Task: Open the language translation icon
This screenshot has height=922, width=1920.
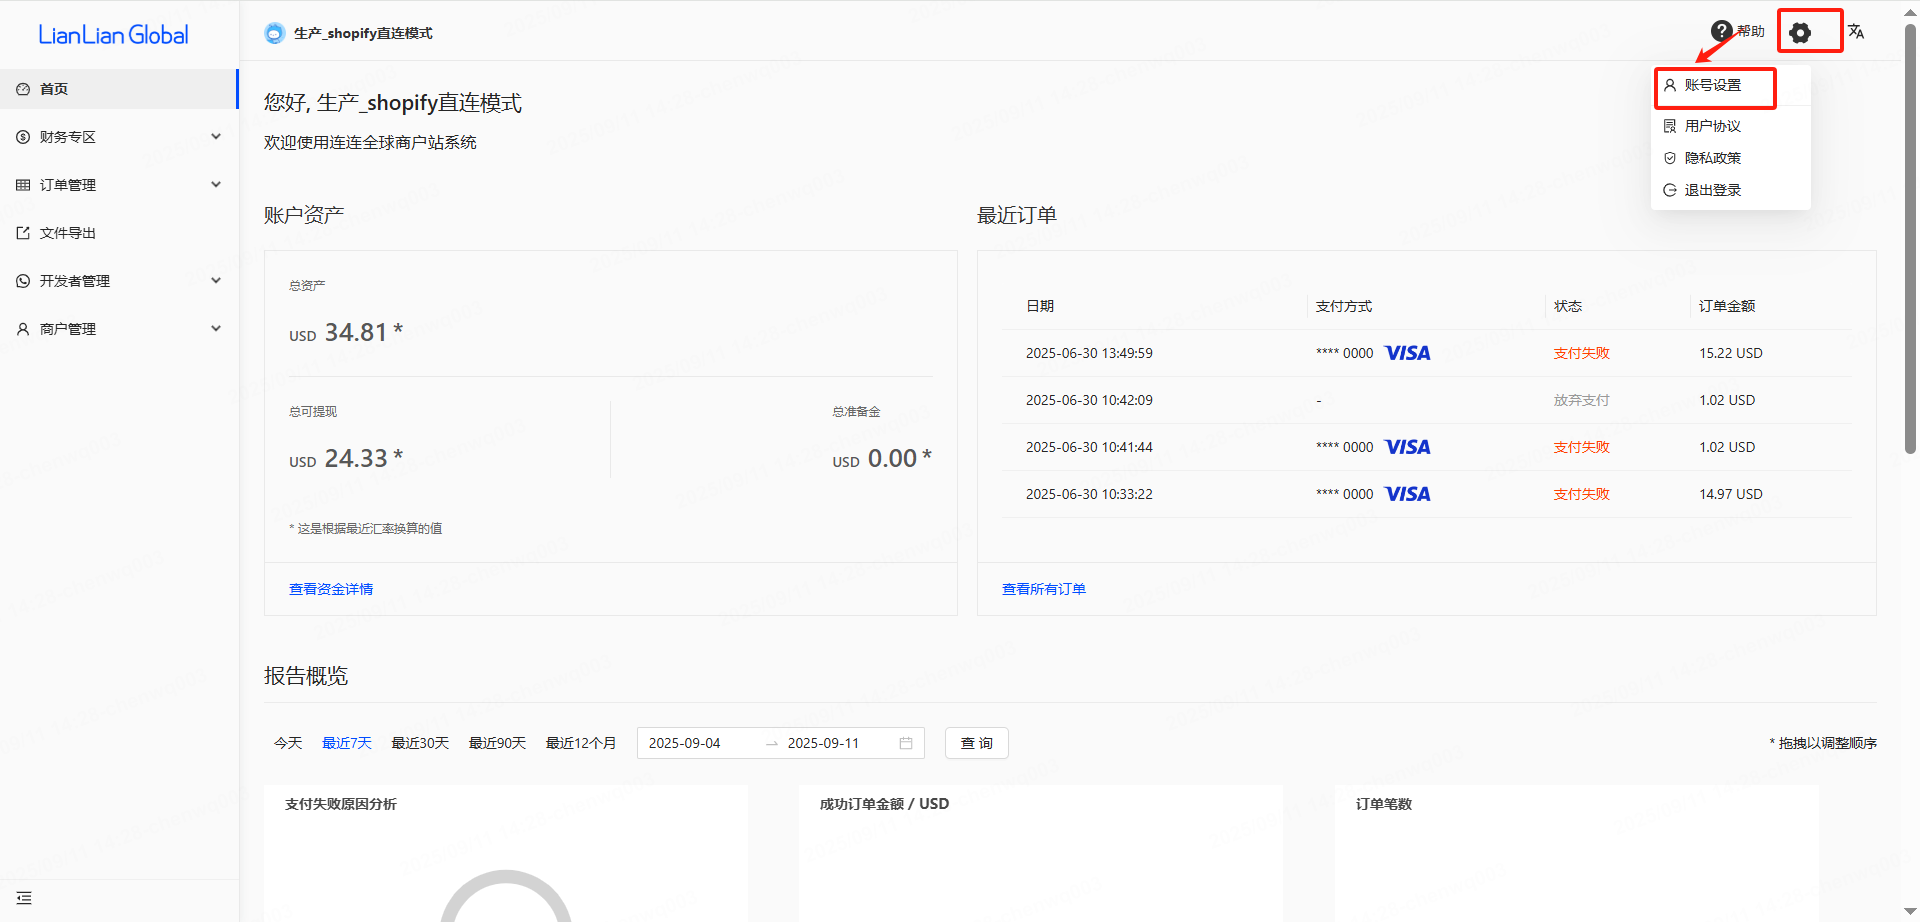Action: (1856, 32)
